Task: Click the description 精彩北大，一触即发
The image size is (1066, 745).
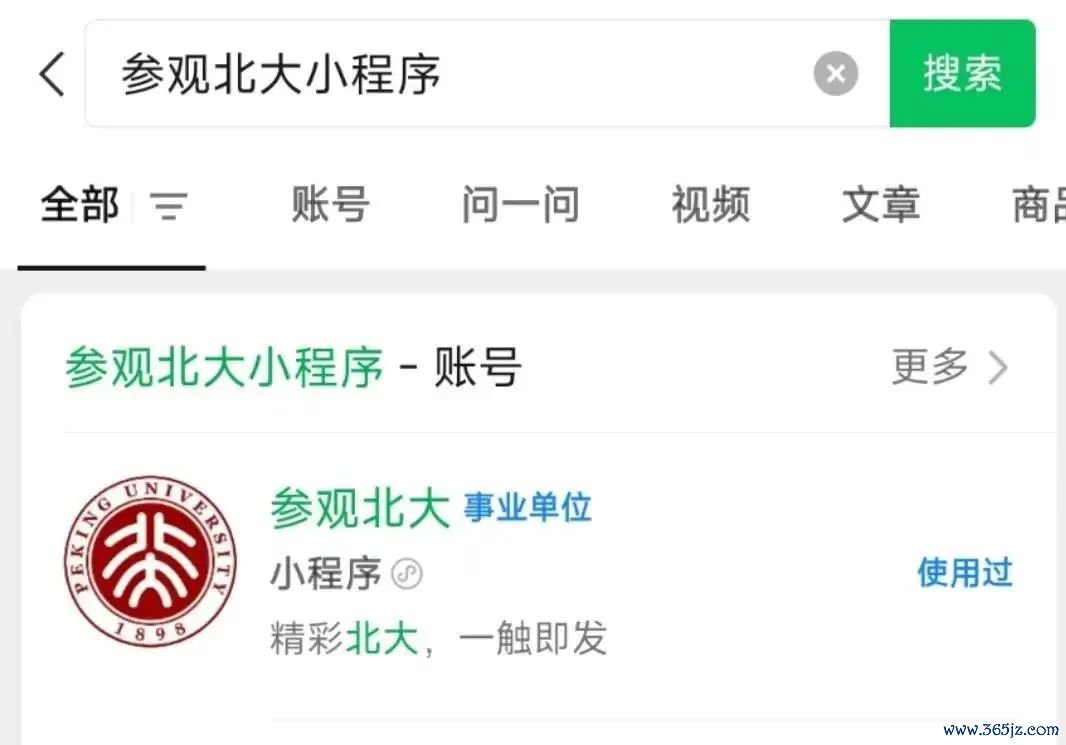Action: (x=439, y=638)
